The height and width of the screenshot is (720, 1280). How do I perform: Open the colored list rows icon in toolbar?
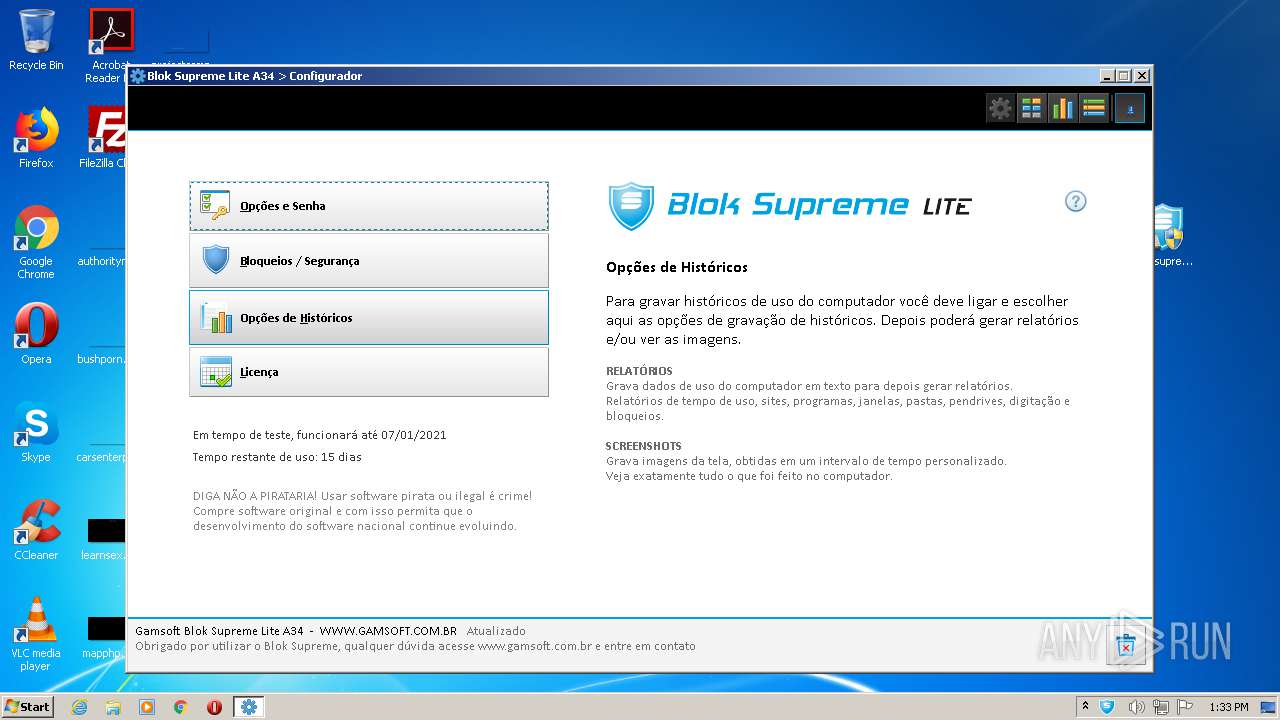click(1093, 108)
